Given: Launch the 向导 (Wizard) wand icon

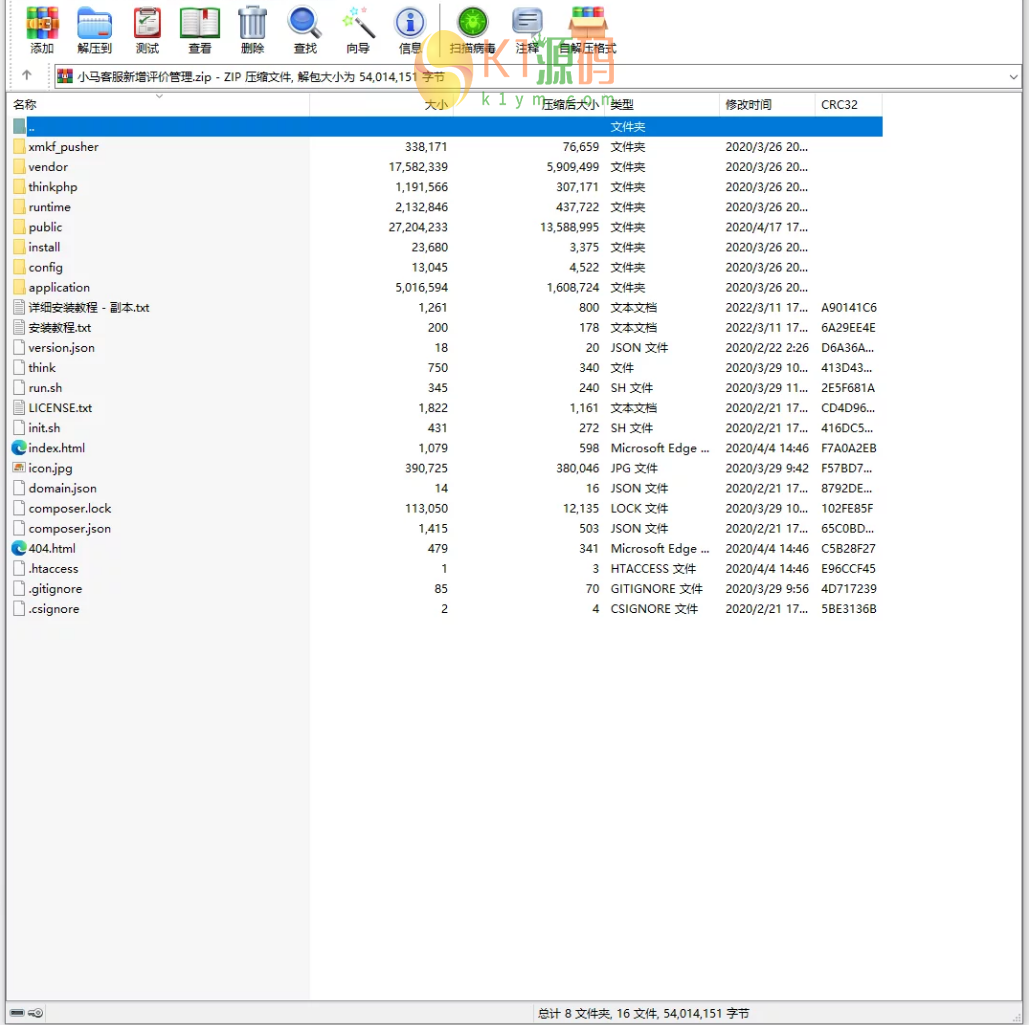Looking at the screenshot, I should pyautogui.click(x=357, y=30).
